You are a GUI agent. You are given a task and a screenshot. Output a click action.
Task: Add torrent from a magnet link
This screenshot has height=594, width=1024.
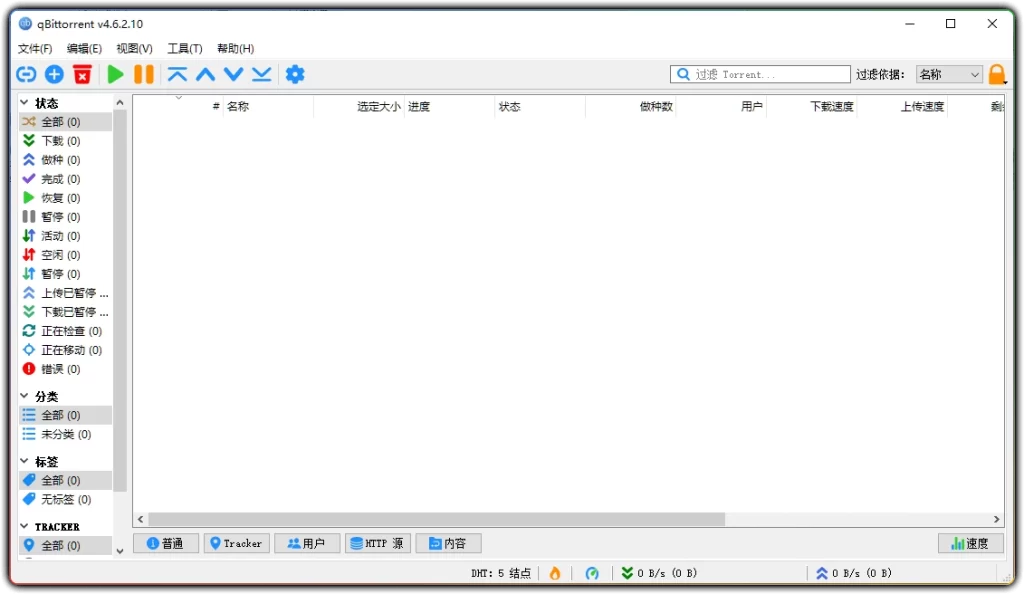click(x=25, y=73)
